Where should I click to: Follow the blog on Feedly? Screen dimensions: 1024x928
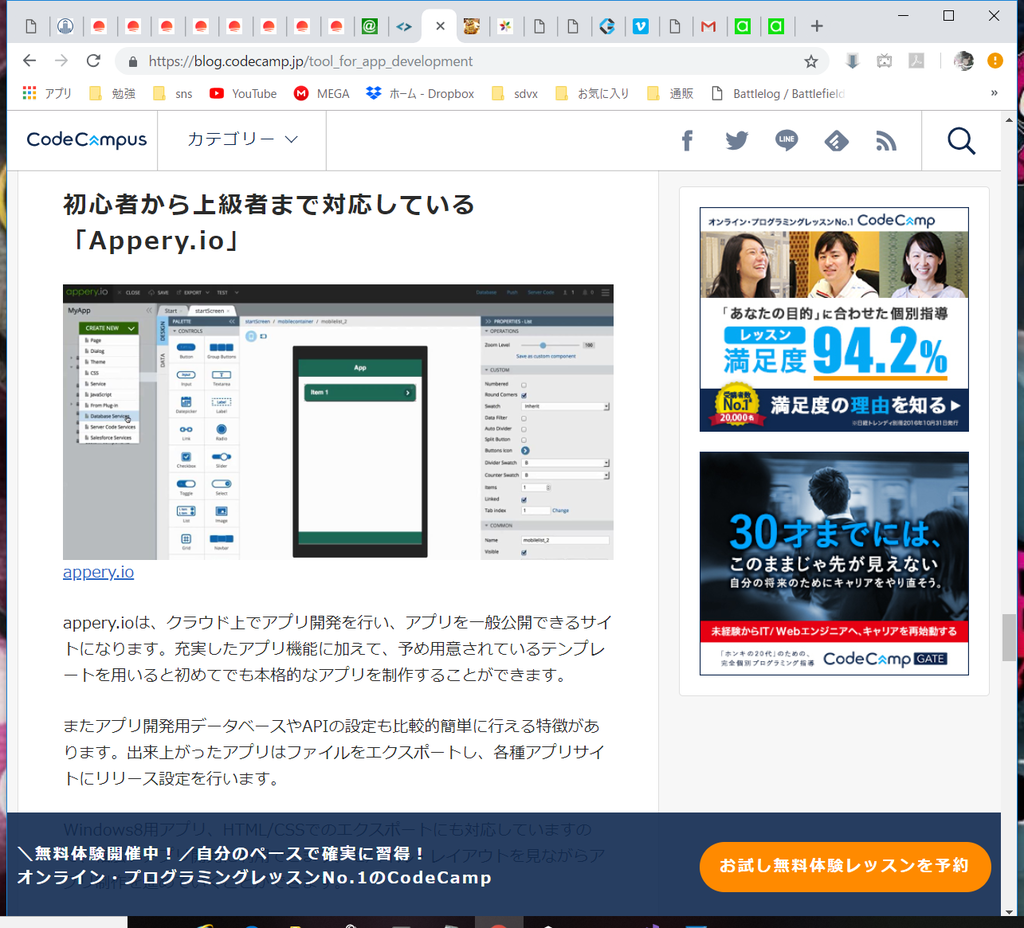pyautogui.click(x=836, y=140)
